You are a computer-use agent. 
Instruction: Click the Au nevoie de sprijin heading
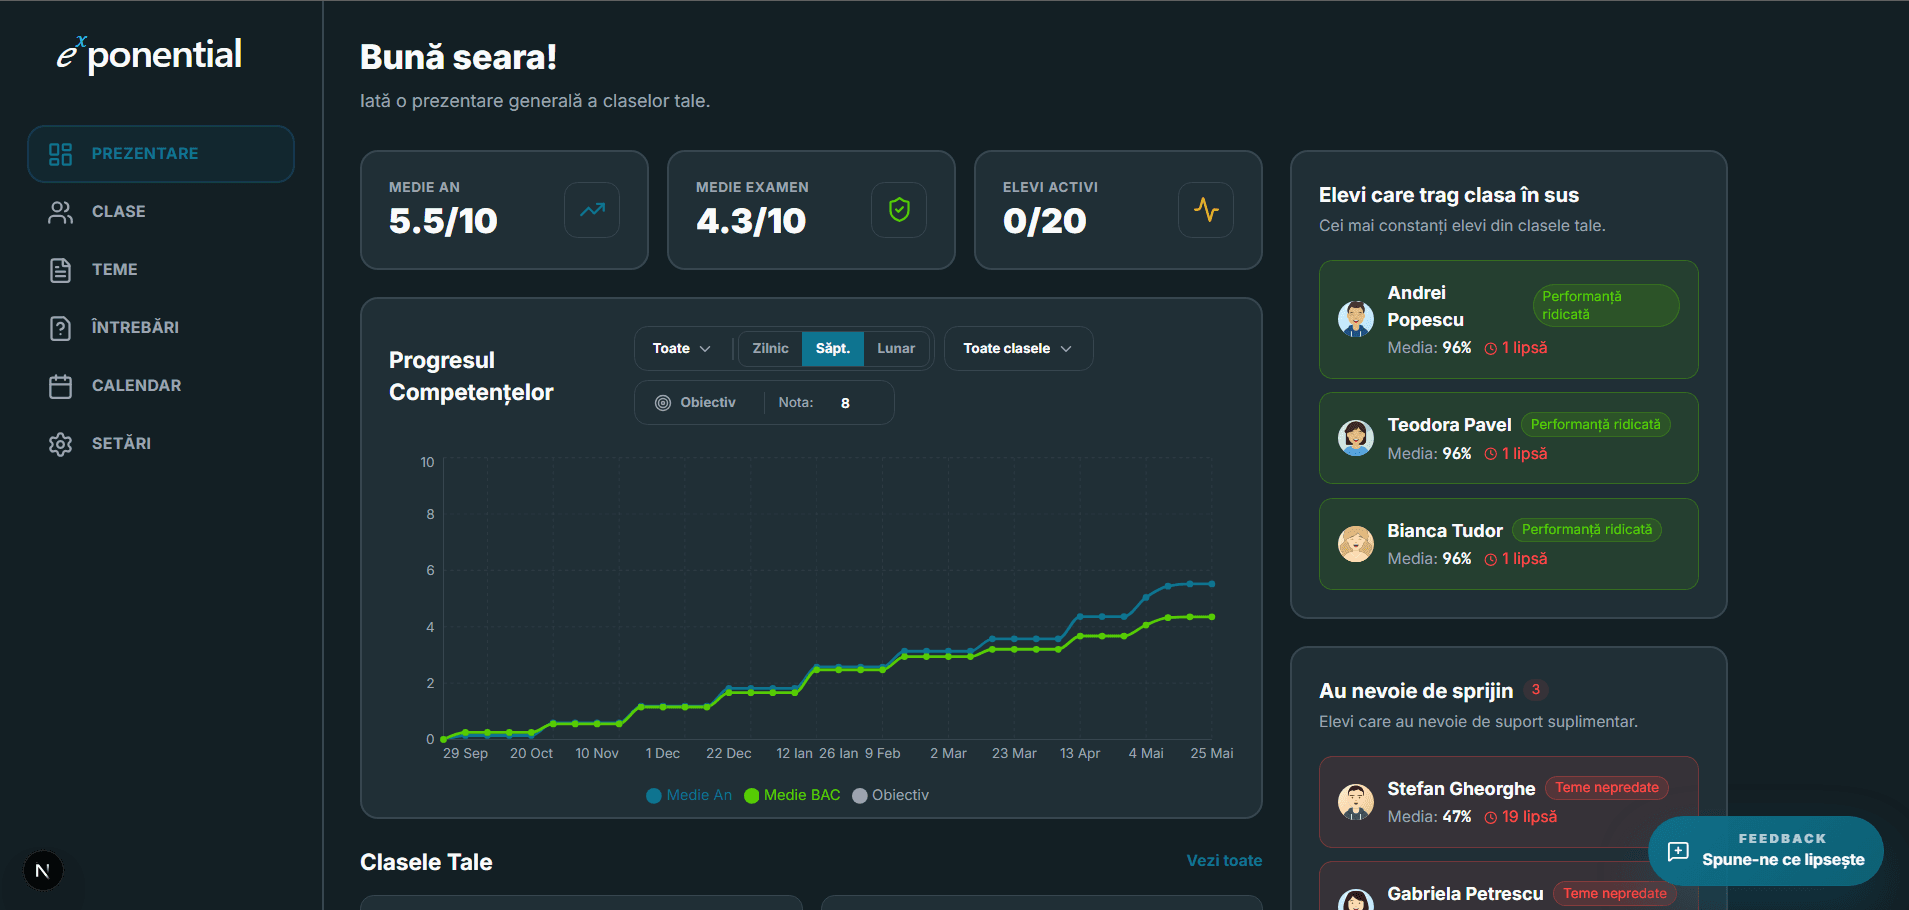click(1416, 691)
